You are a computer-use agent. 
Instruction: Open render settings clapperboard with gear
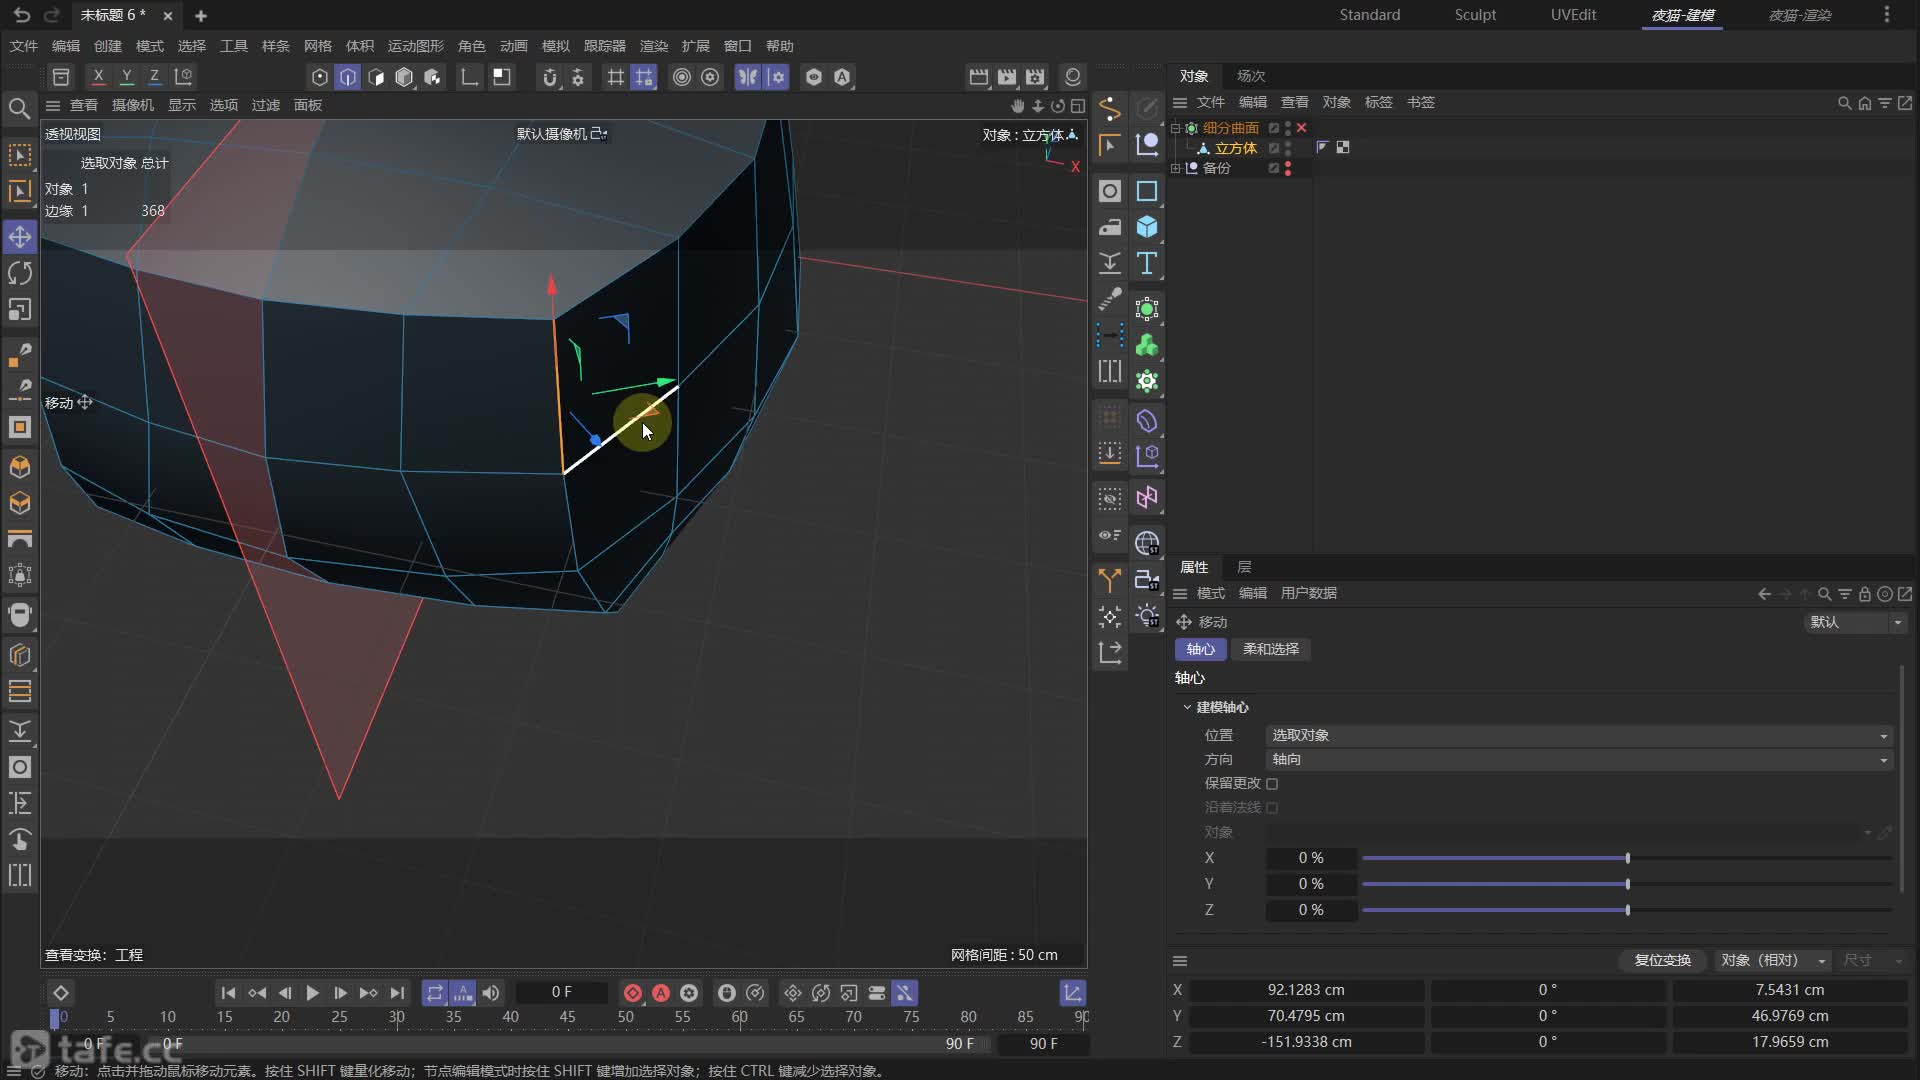1035,77
